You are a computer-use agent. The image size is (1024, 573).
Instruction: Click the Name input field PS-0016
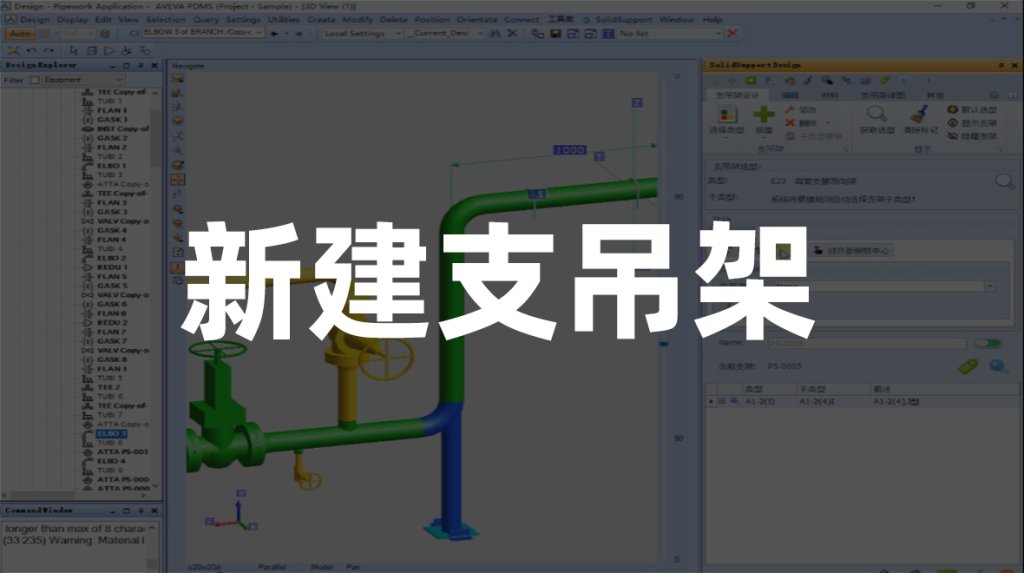(x=865, y=343)
